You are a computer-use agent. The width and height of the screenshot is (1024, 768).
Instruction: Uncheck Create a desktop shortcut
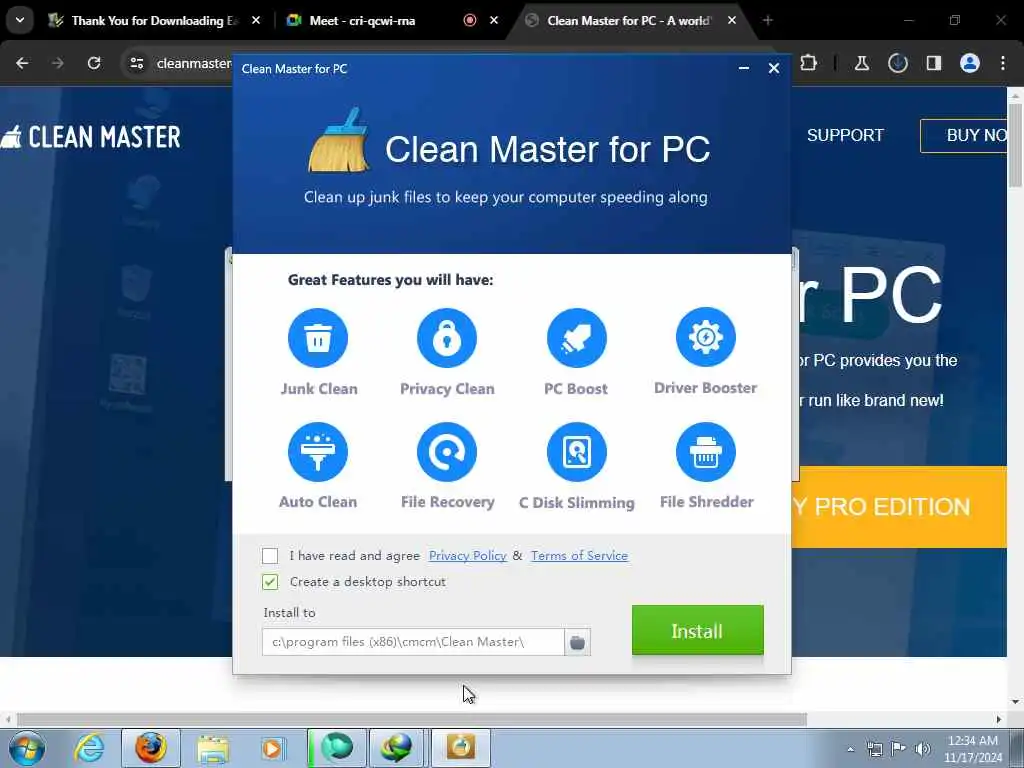pos(270,582)
